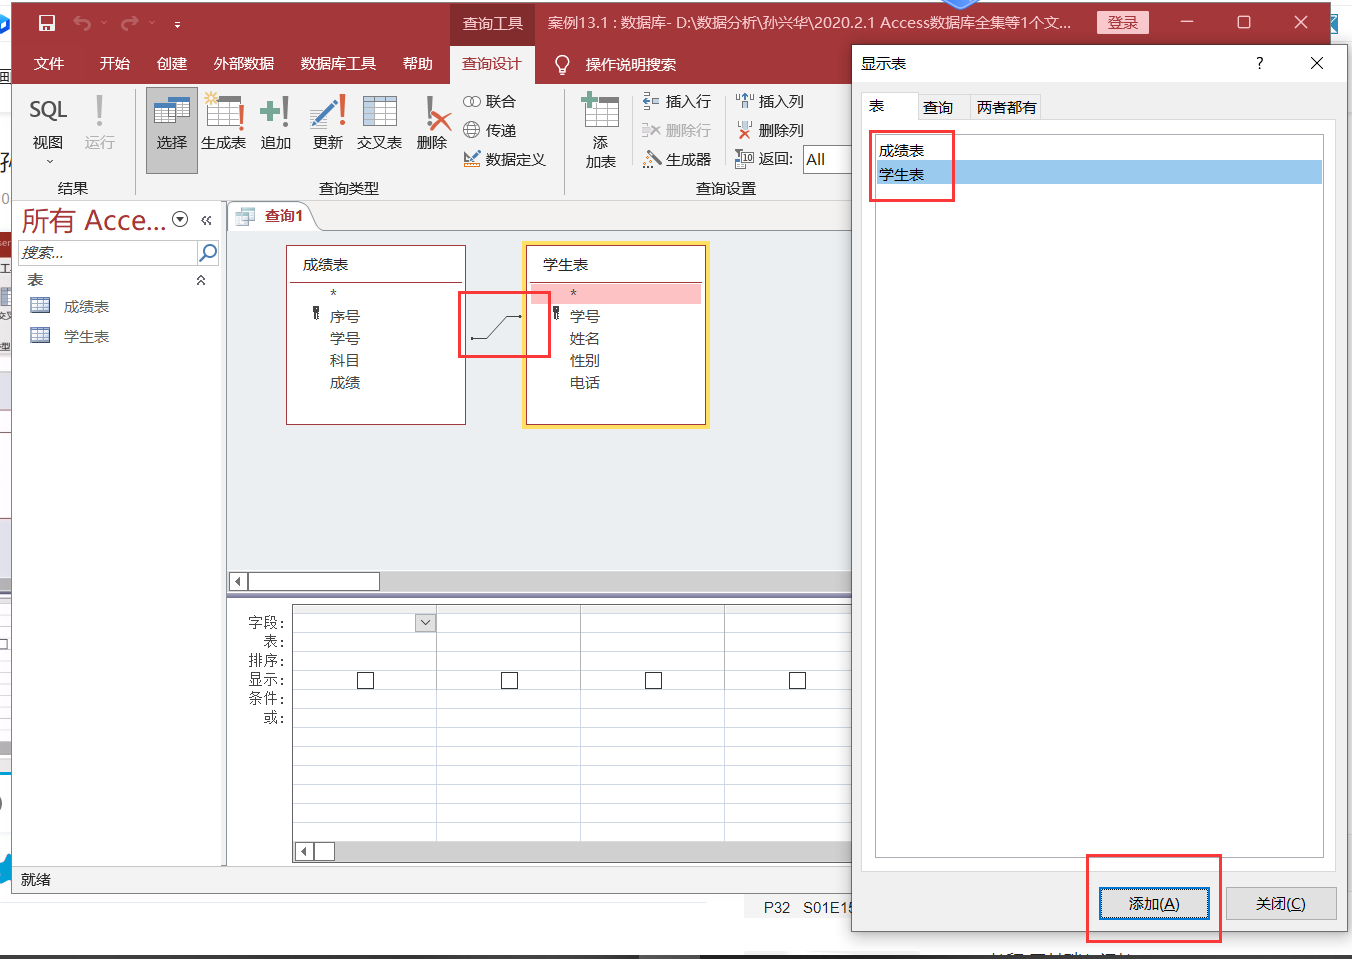The image size is (1352, 959).
Task: Tick the 显示 checkbox in third grid column
Action: 653,680
